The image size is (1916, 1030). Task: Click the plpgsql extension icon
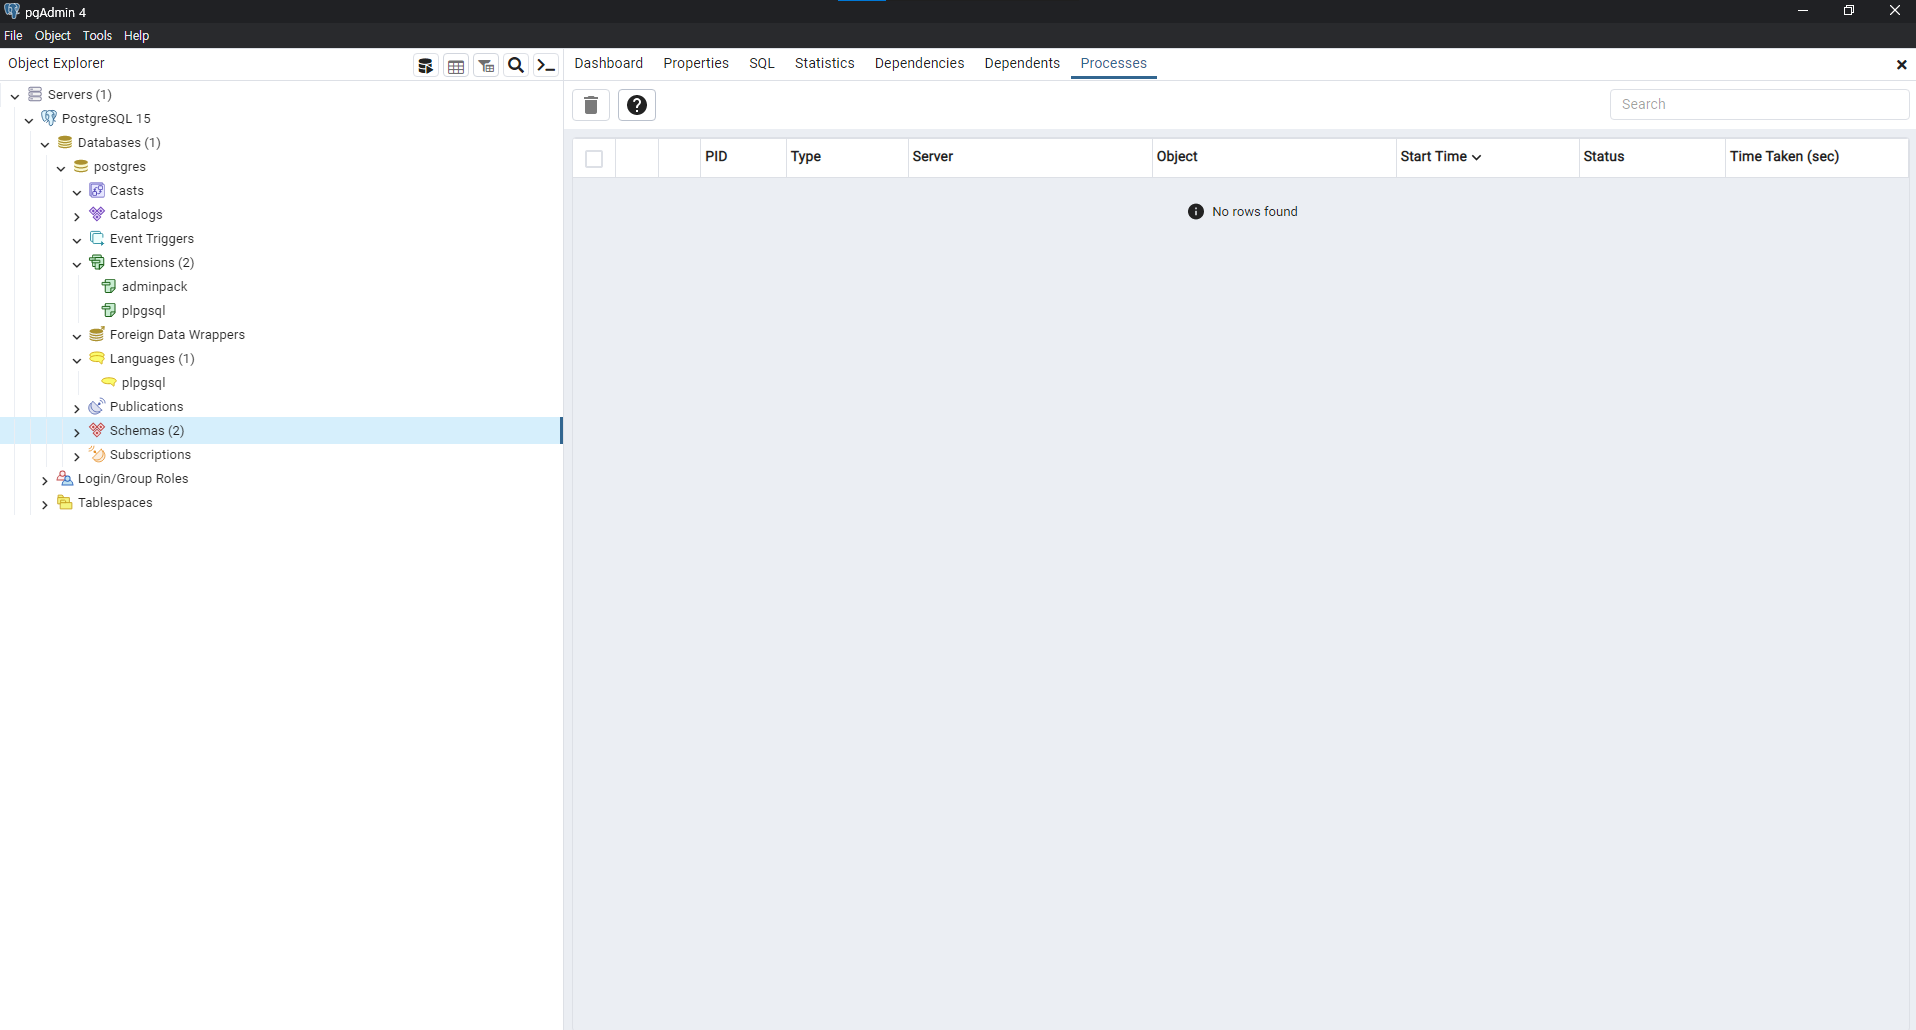click(109, 310)
